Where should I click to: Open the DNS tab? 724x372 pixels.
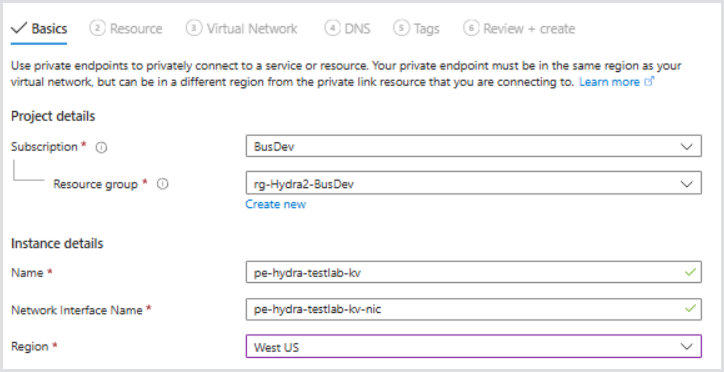click(x=347, y=29)
